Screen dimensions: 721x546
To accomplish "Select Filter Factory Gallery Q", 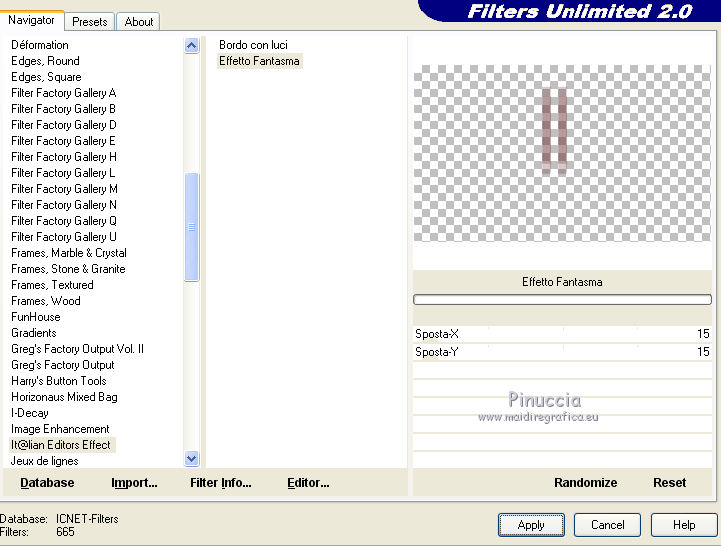I will click(x=63, y=221).
